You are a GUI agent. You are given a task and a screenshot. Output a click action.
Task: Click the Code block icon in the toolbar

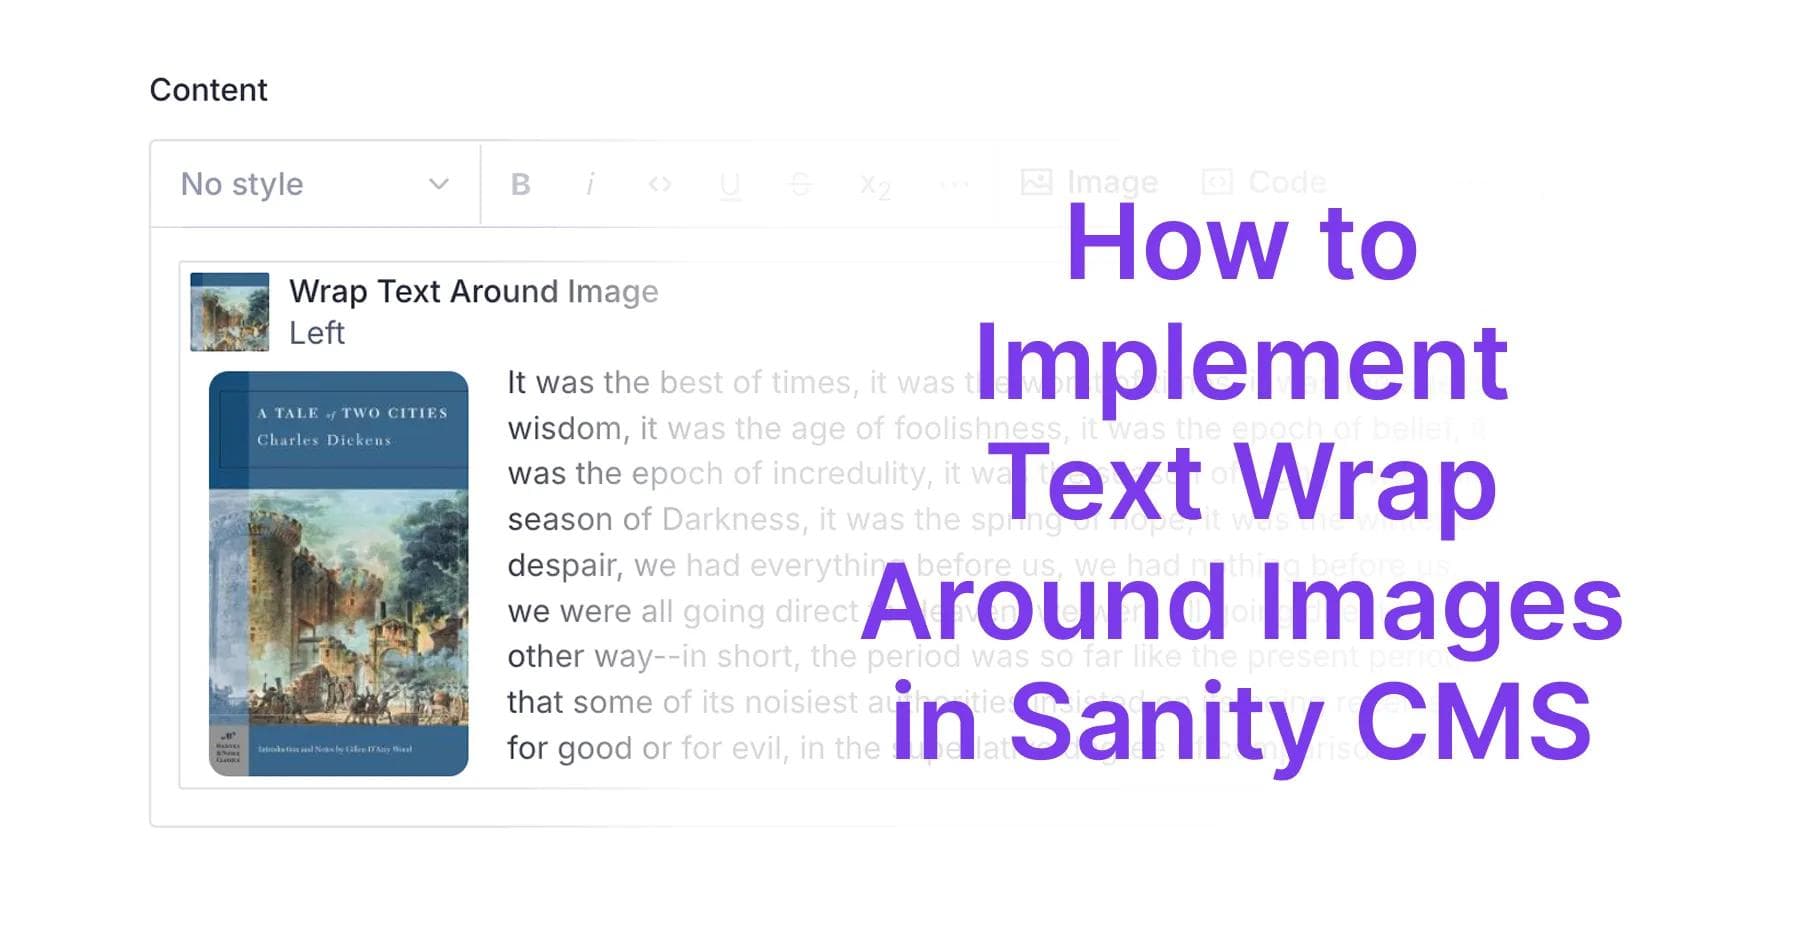(1216, 182)
